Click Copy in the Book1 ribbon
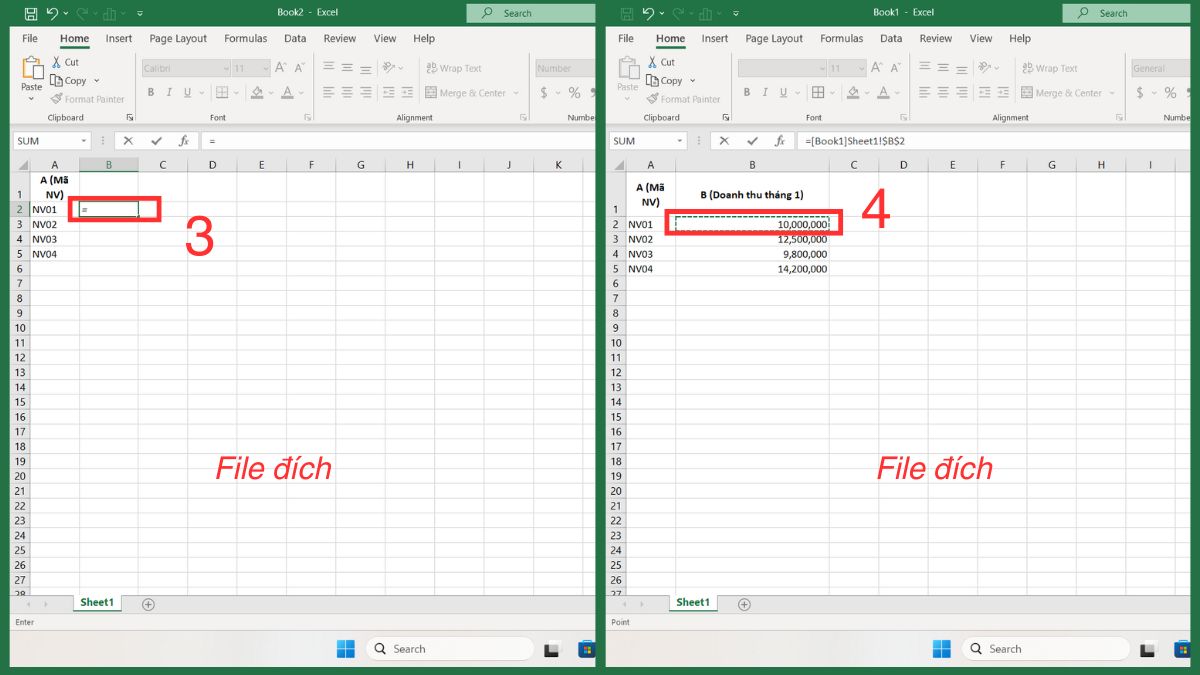This screenshot has width=1200, height=675. pyautogui.click(x=665, y=81)
